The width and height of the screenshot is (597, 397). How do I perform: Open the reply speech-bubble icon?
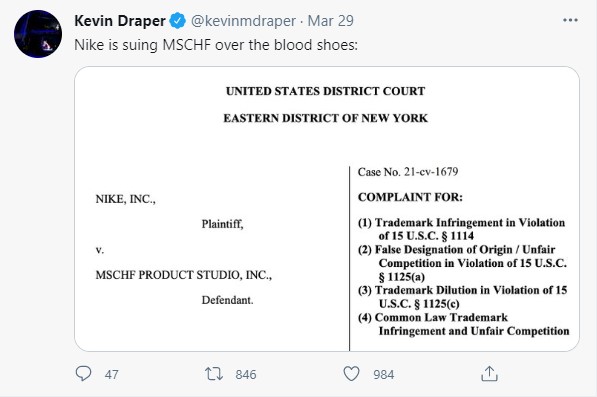pos(83,373)
